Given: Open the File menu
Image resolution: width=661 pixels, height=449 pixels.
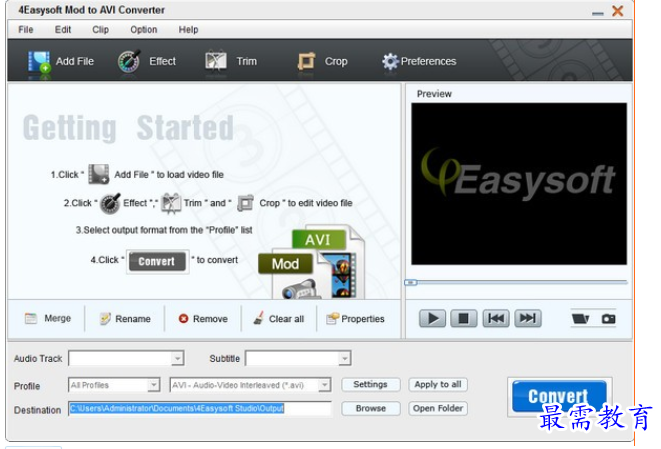Looking at the screenshot, I should coord(26,30).
